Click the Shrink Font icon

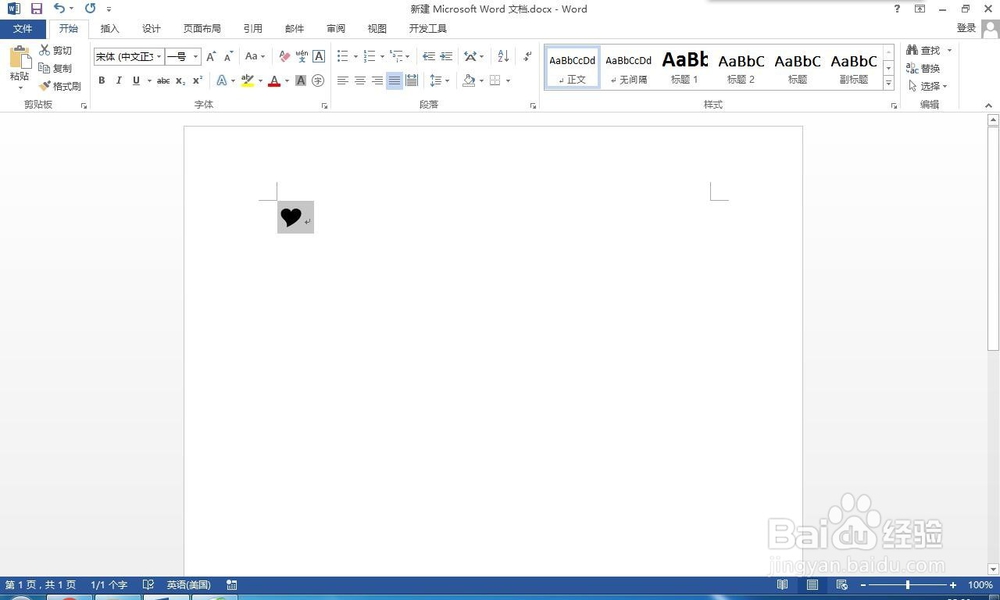tap(228, 57)
